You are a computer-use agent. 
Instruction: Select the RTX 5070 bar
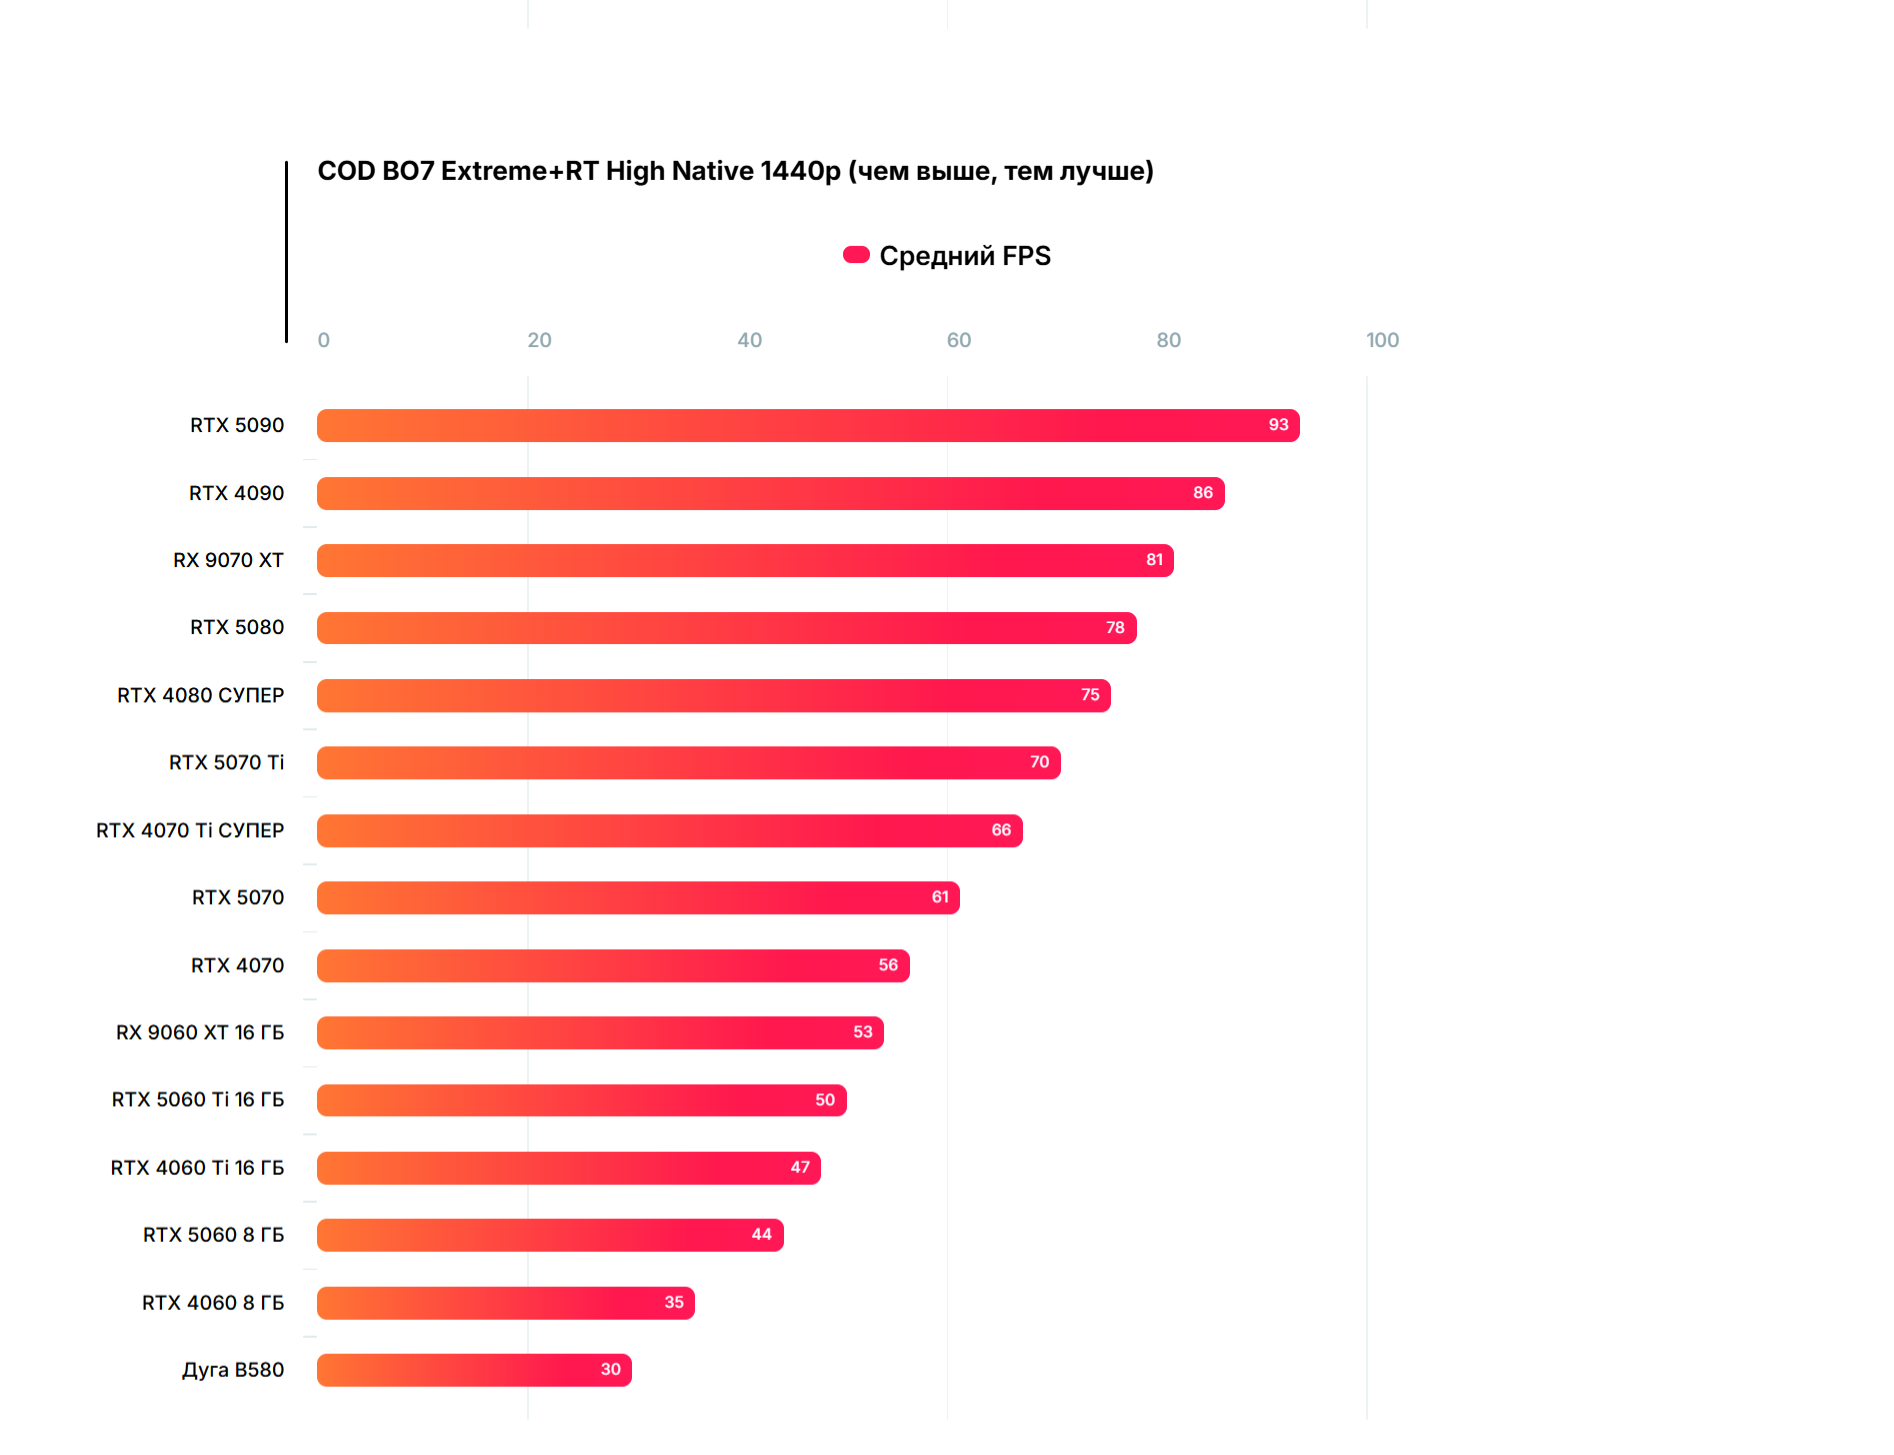point(638,898)
